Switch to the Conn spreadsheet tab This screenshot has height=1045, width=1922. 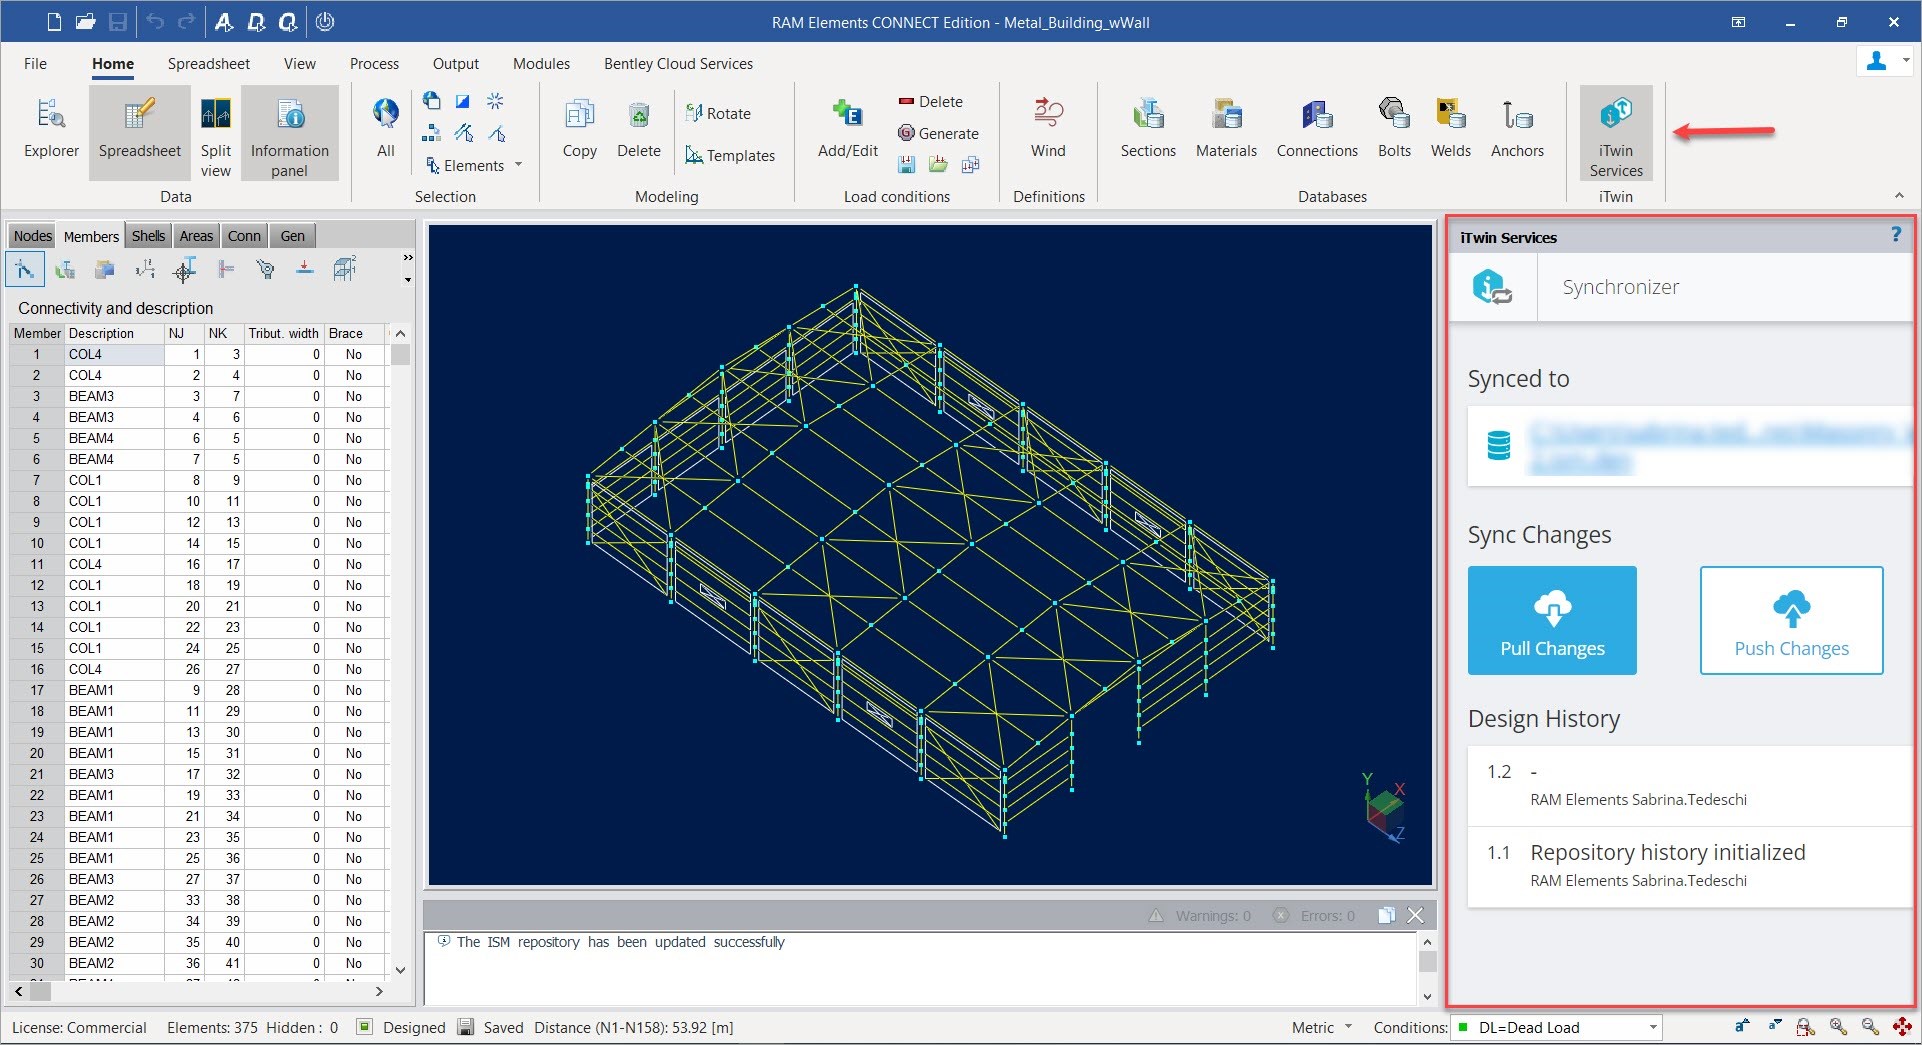click(244, 236)
